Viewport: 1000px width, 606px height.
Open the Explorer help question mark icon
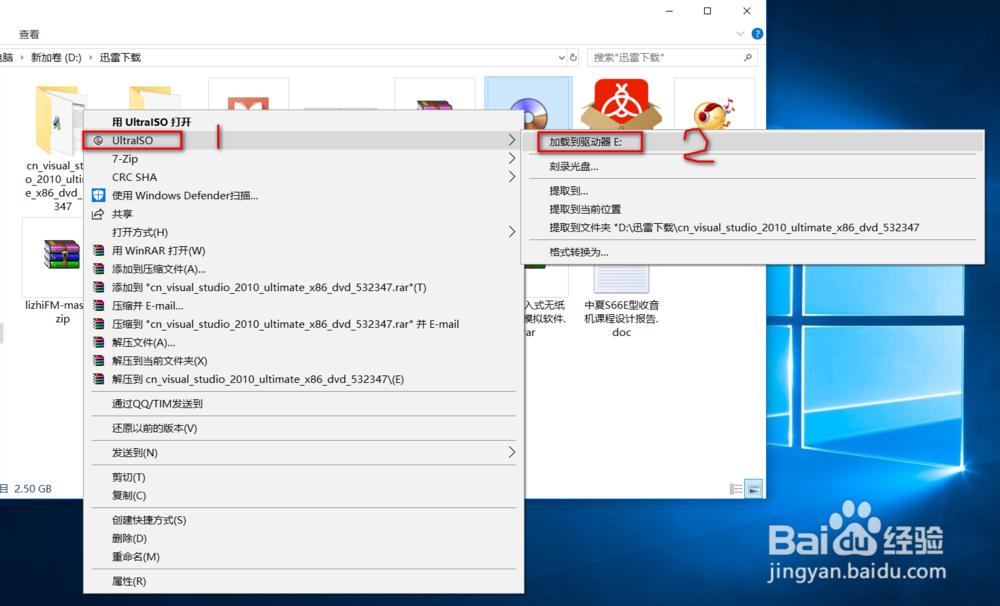757,34
